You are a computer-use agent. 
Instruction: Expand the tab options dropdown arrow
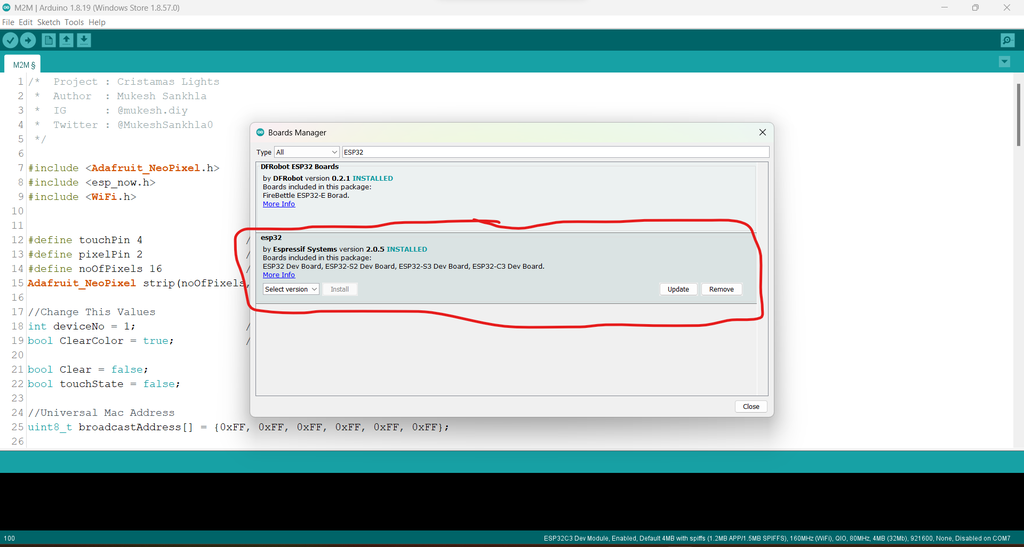1004,62
